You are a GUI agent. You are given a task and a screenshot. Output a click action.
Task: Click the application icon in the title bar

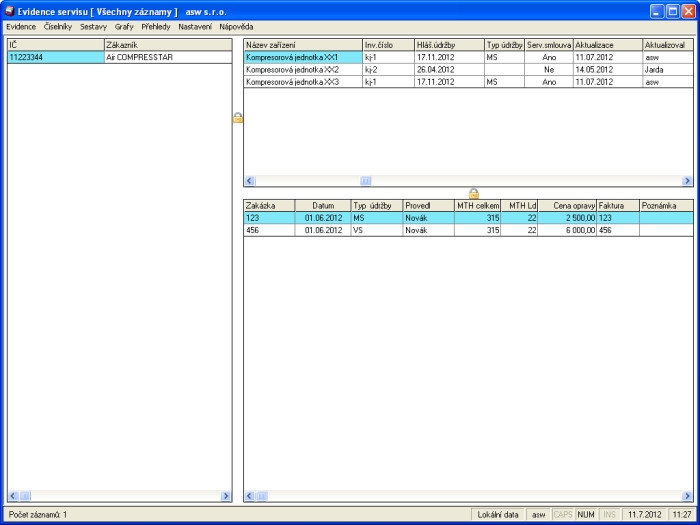point(9,12)
